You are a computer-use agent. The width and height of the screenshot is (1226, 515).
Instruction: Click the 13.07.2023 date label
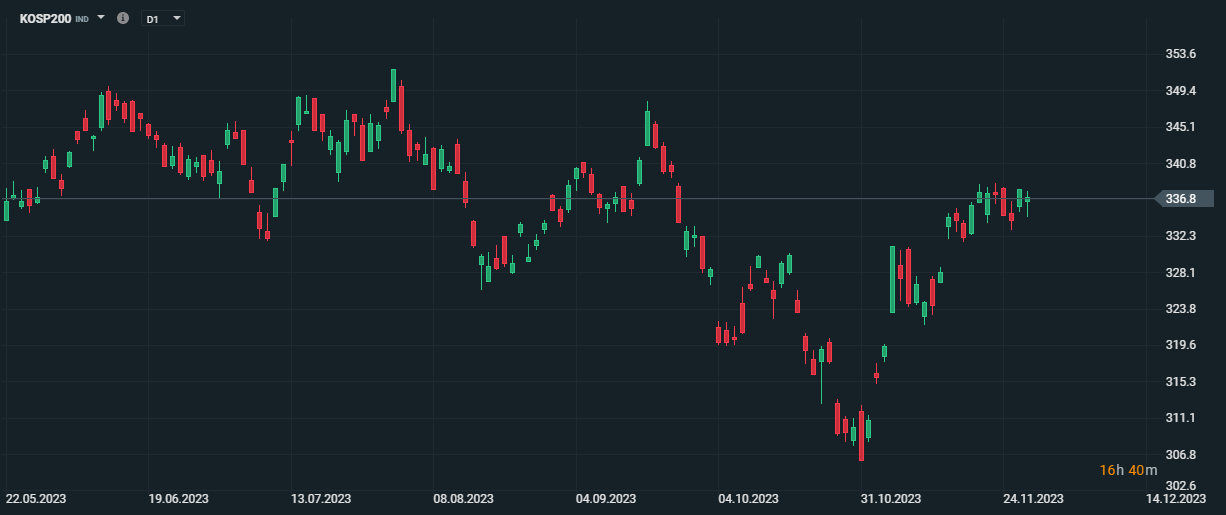point(321,498)
